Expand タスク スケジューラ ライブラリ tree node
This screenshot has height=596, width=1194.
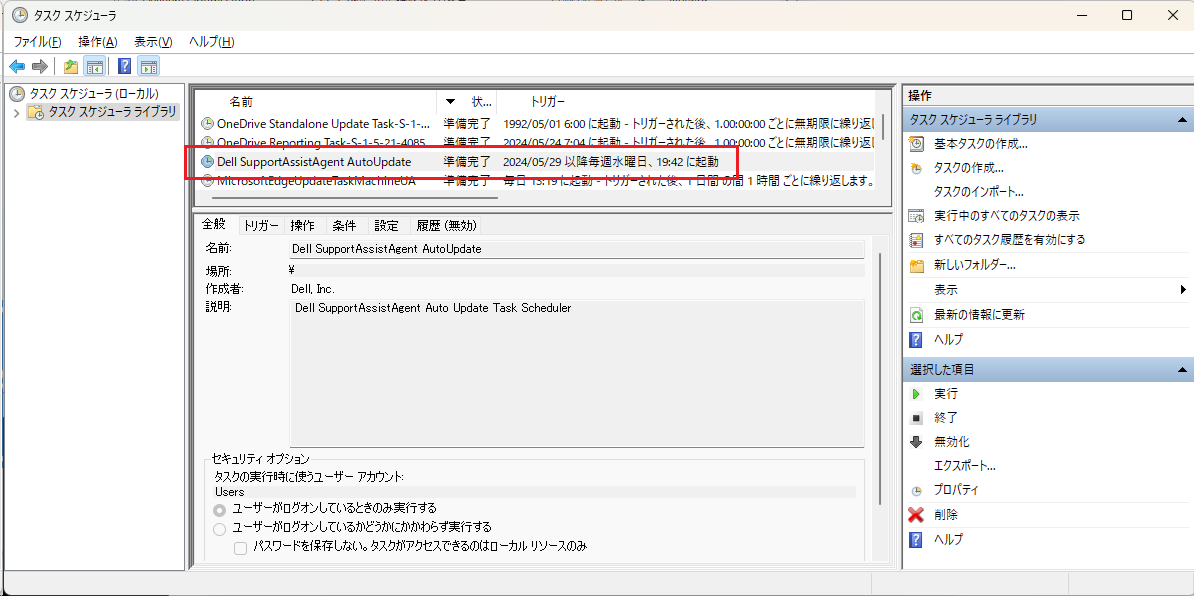point(16,112)
